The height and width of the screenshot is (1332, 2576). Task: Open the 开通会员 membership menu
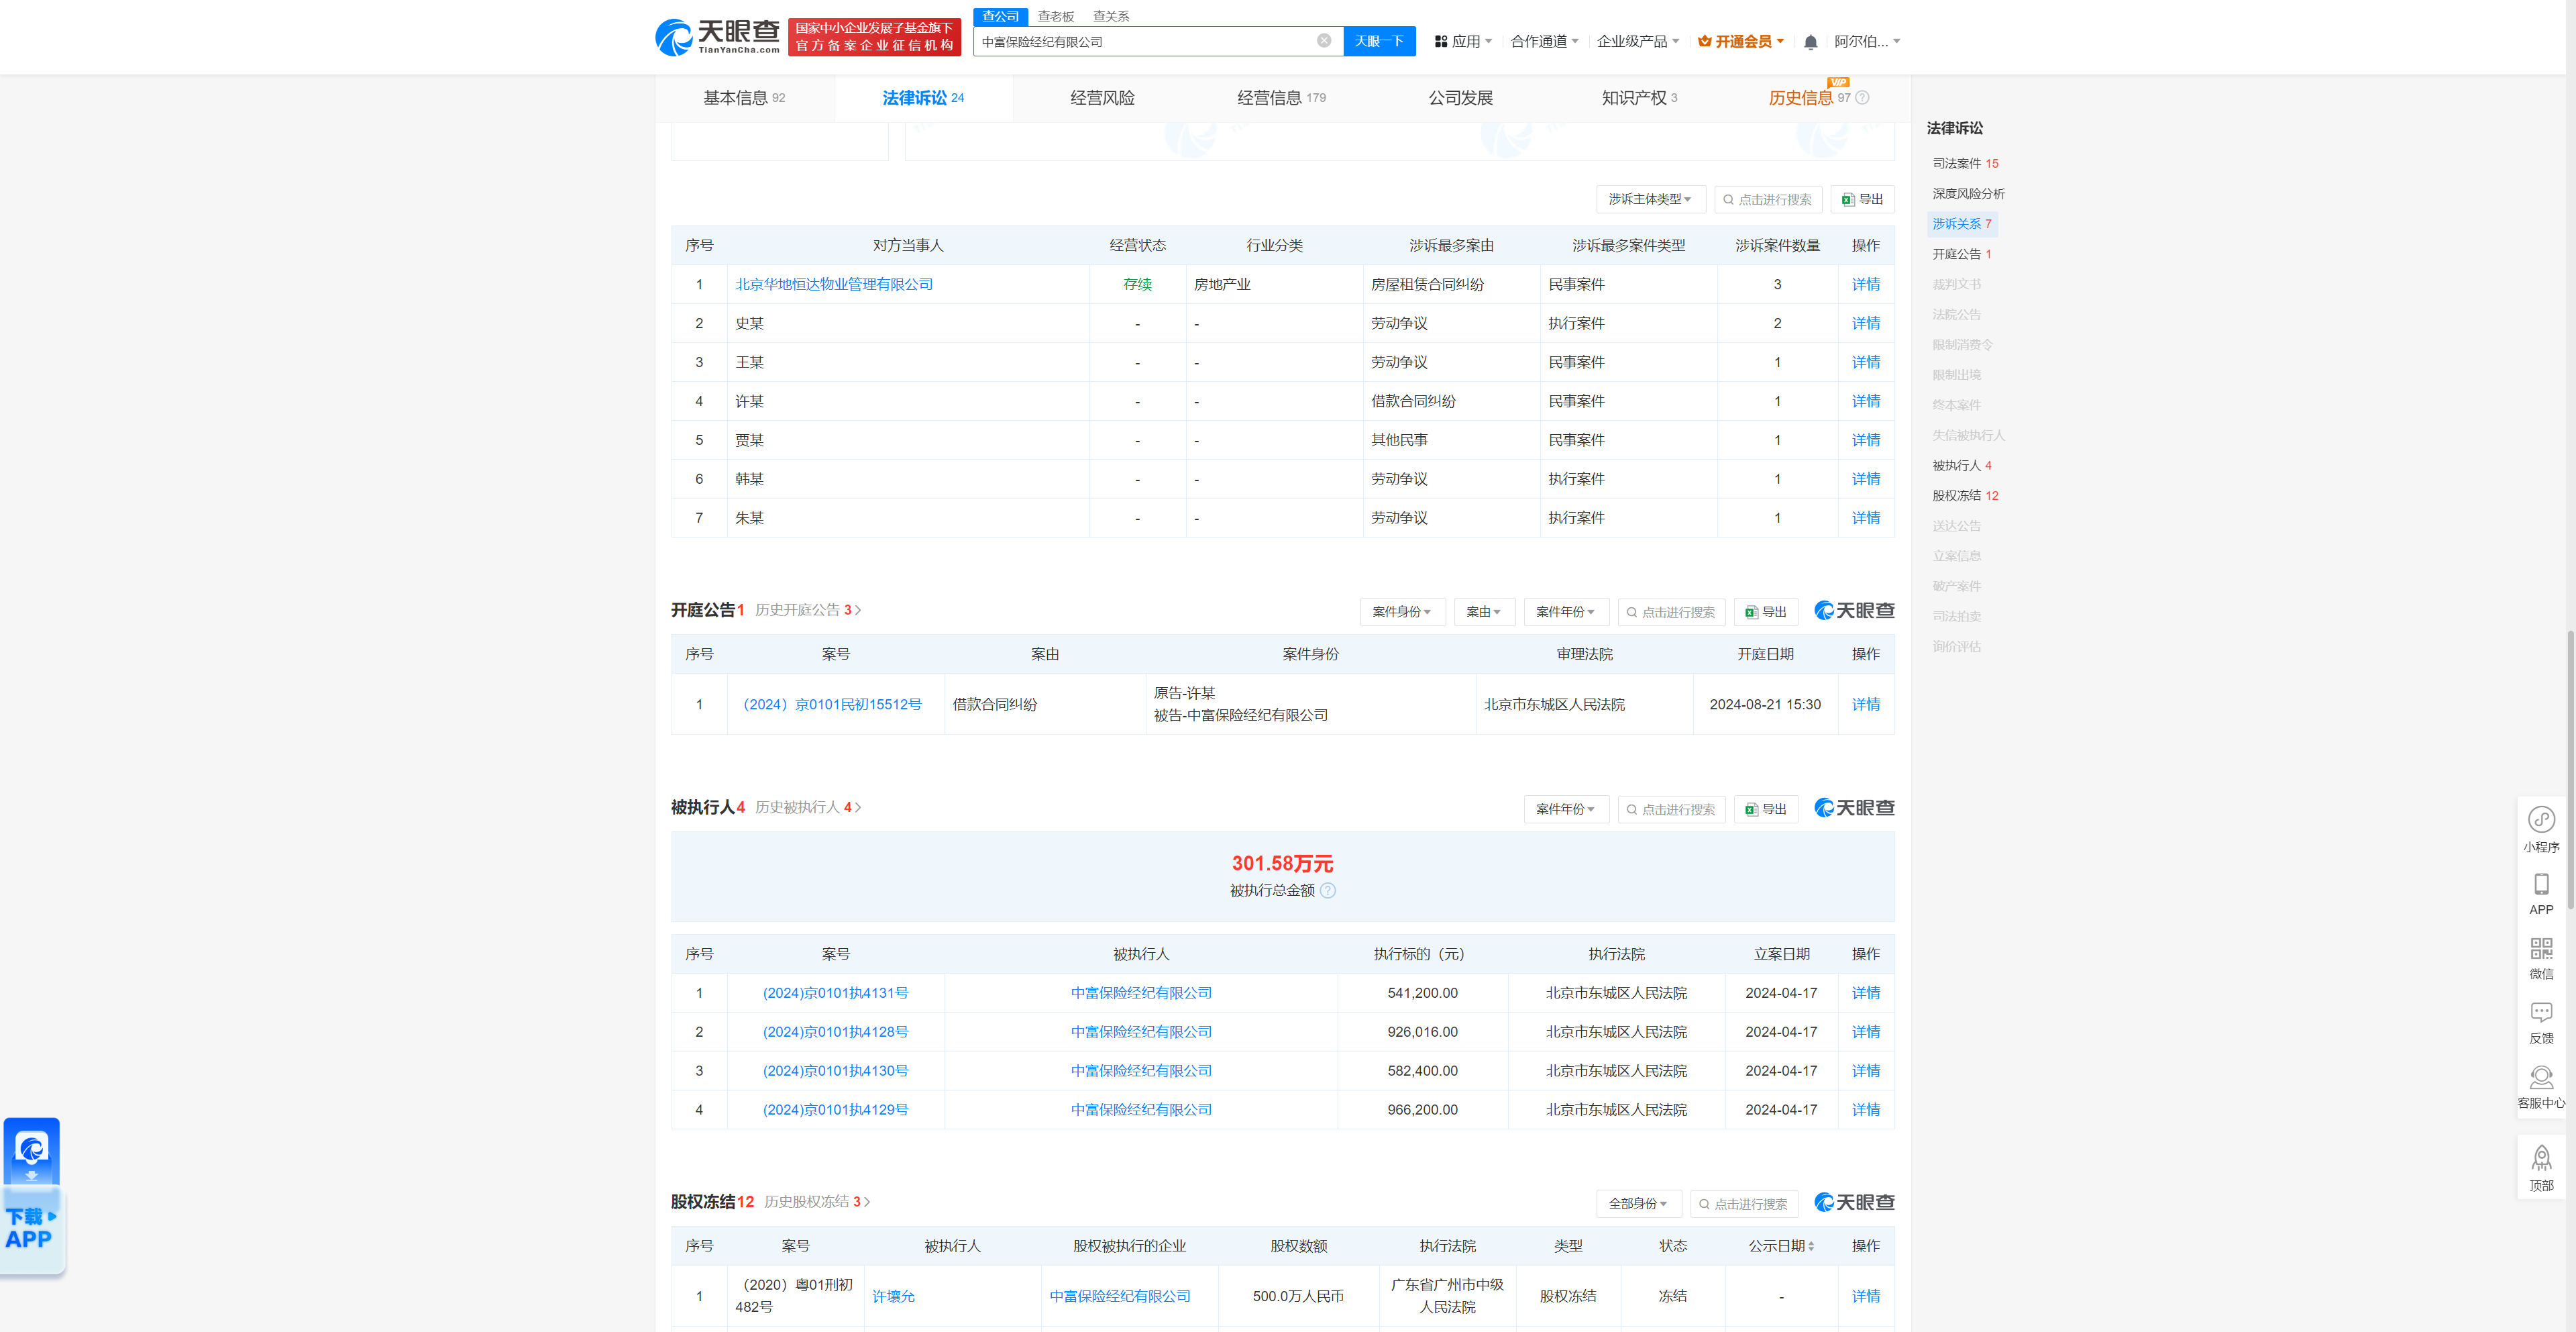point(1741,42)
